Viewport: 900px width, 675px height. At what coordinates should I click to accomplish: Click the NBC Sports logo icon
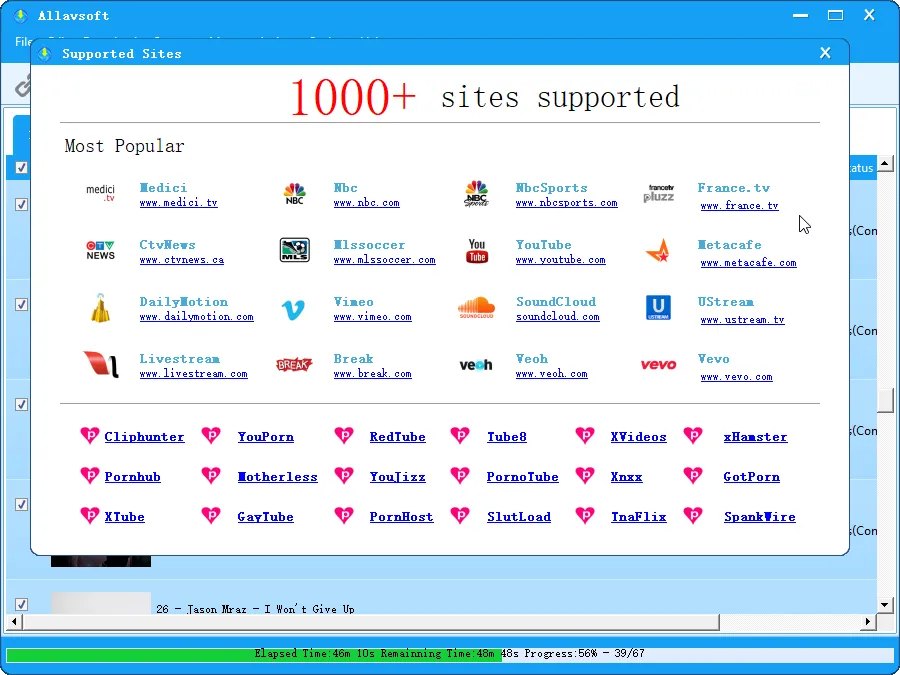point(476,193)
